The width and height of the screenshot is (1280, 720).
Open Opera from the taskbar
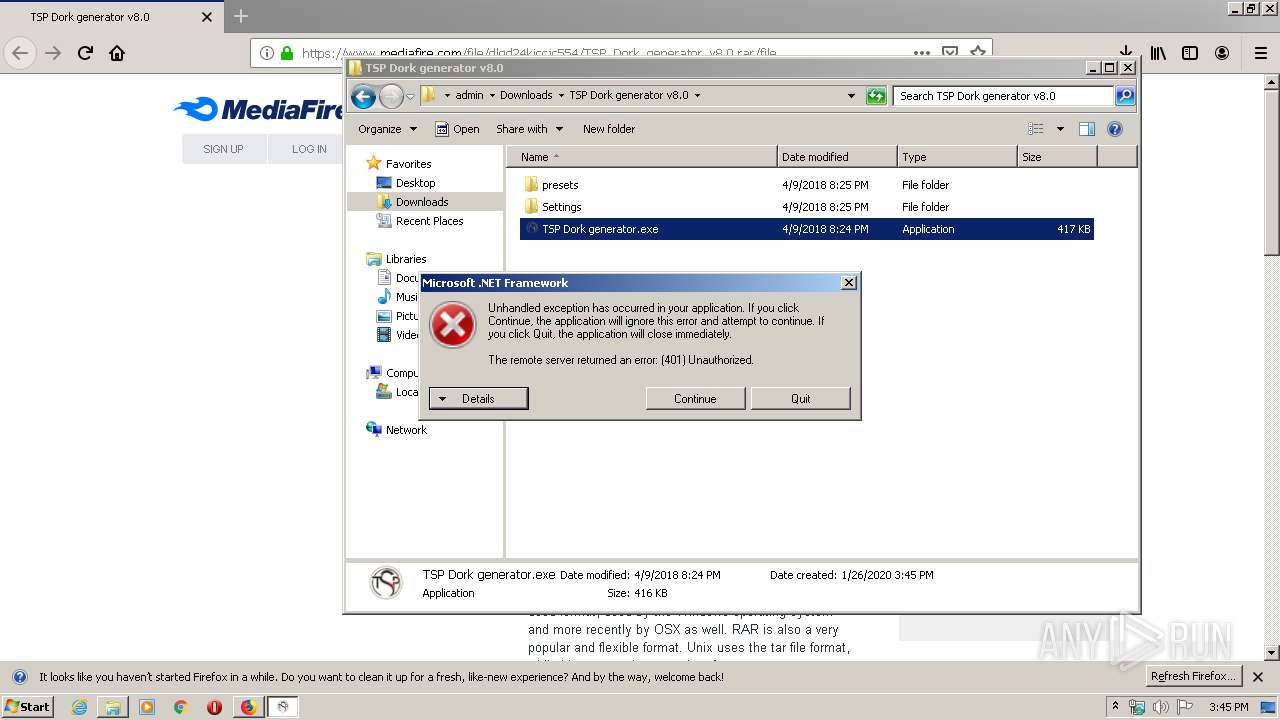214,707
